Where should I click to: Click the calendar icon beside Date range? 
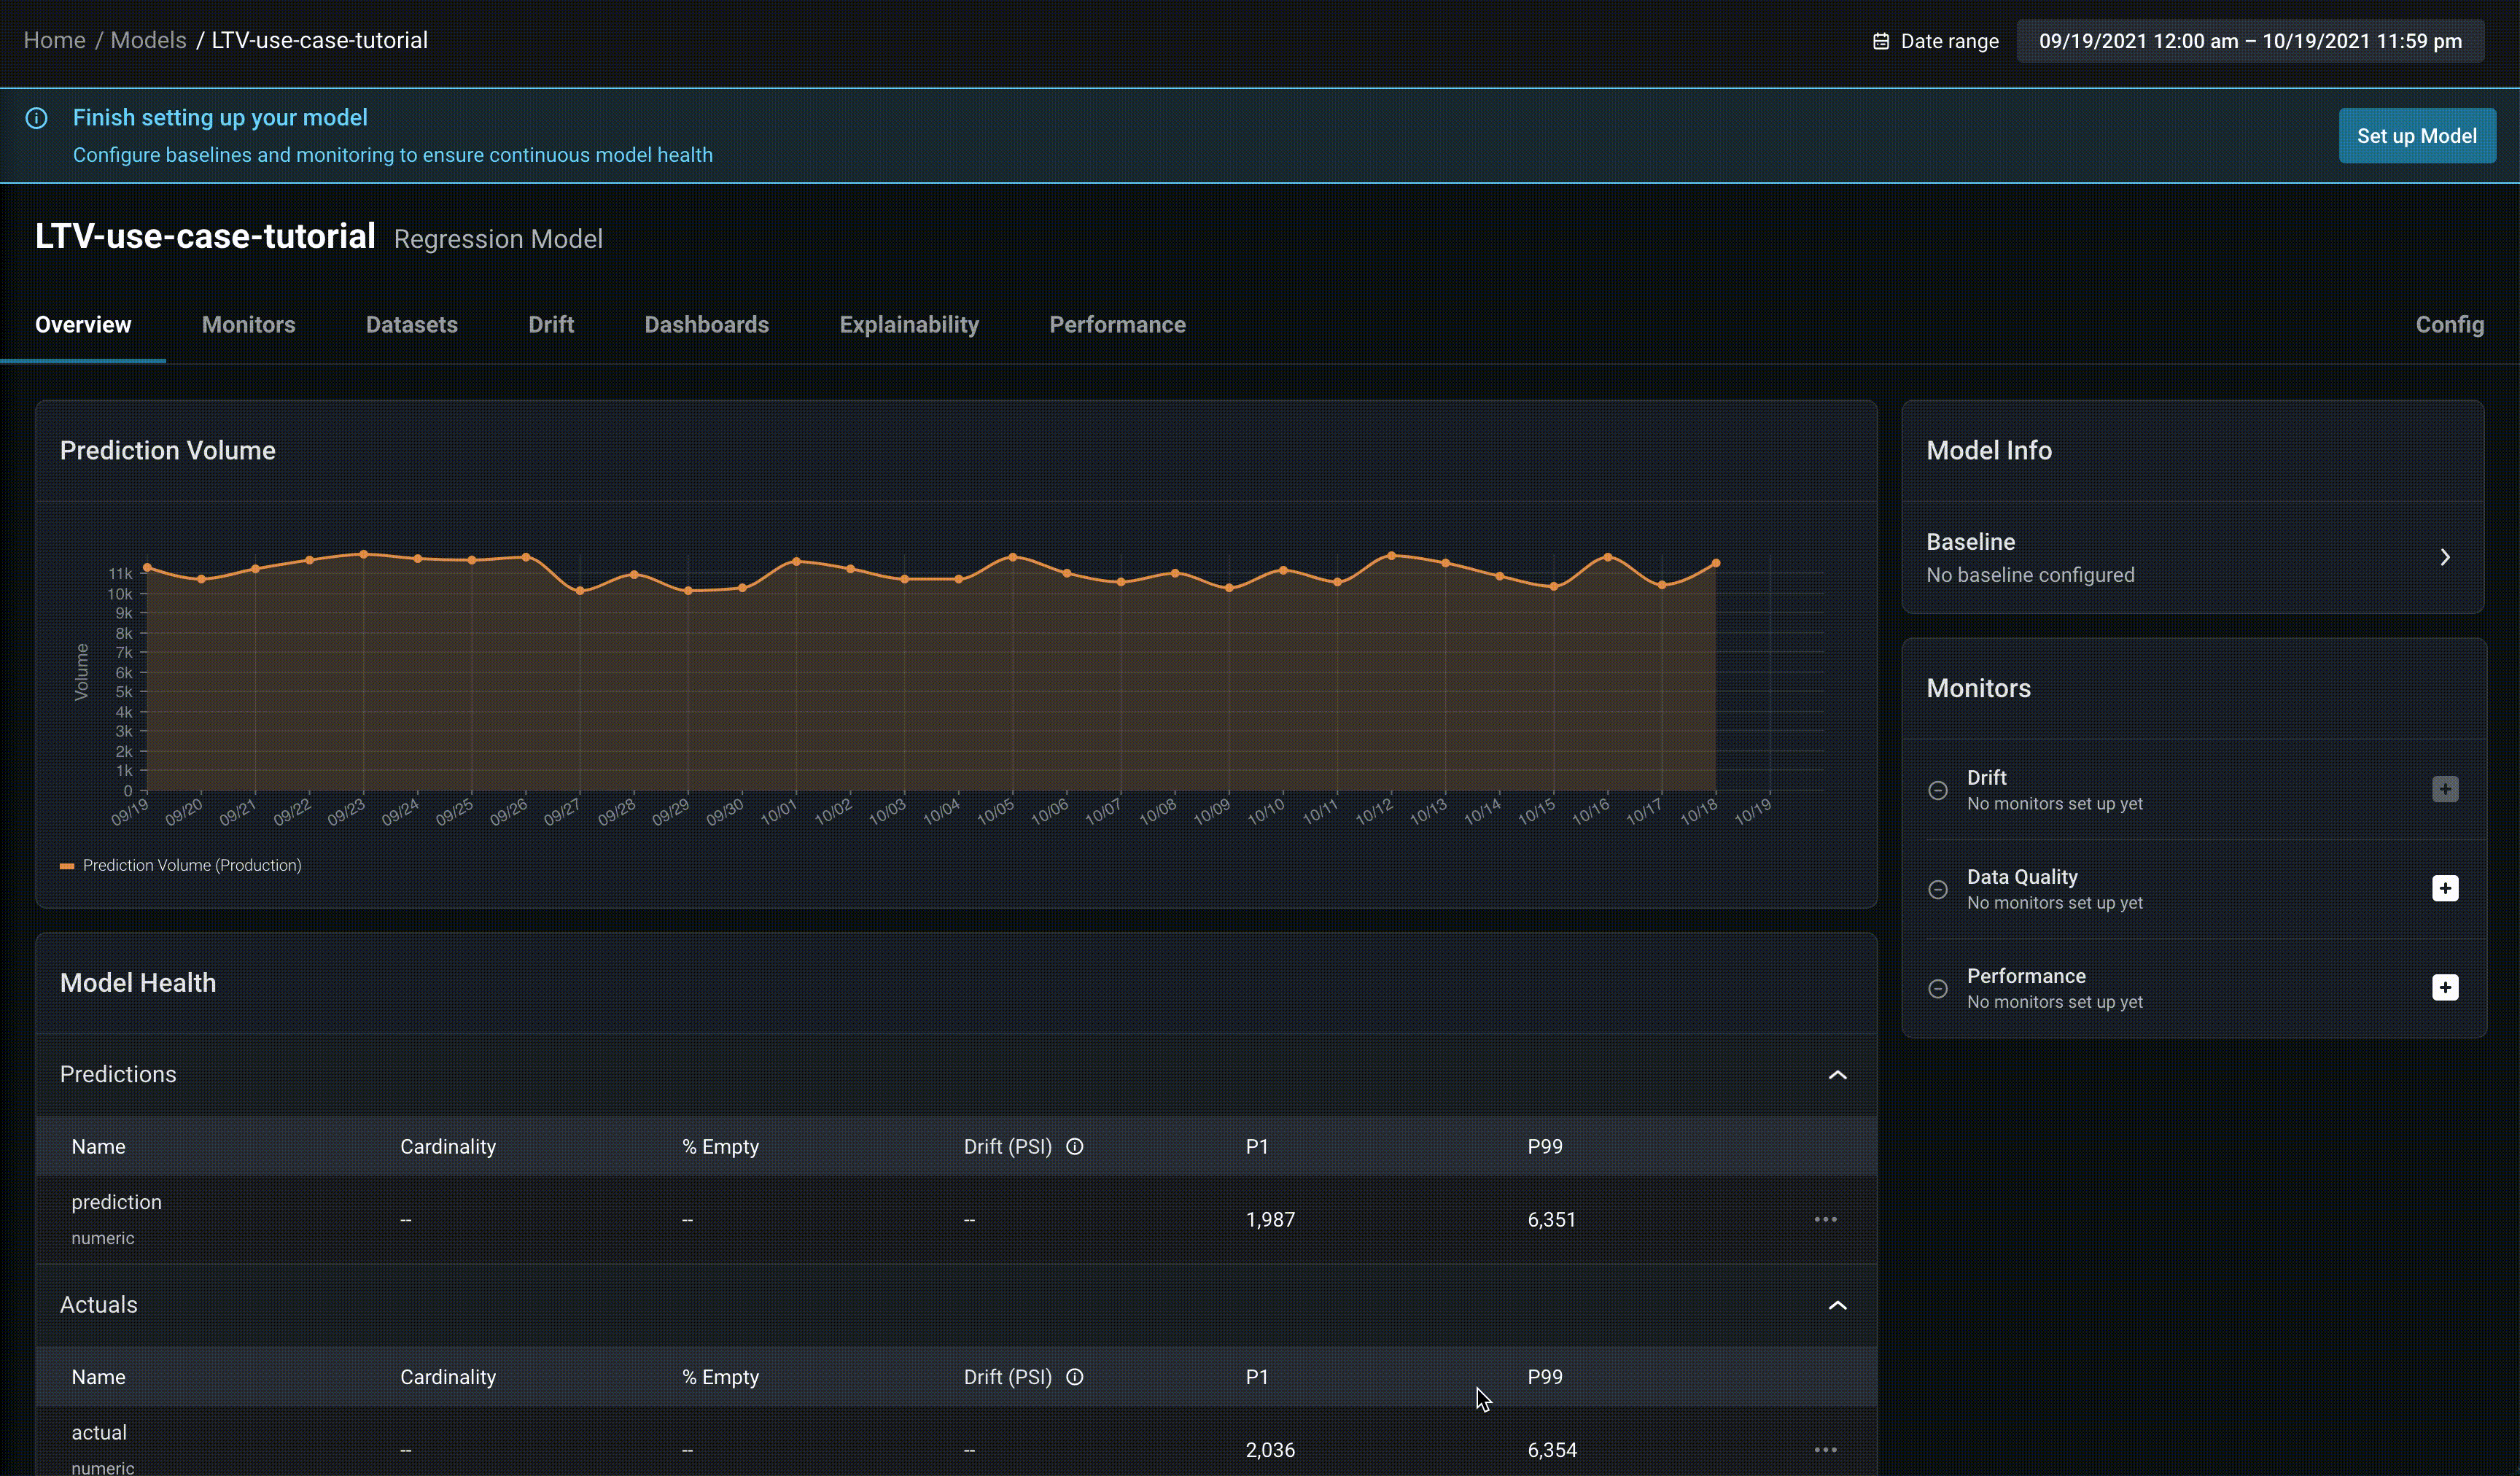coord(1880,41)
